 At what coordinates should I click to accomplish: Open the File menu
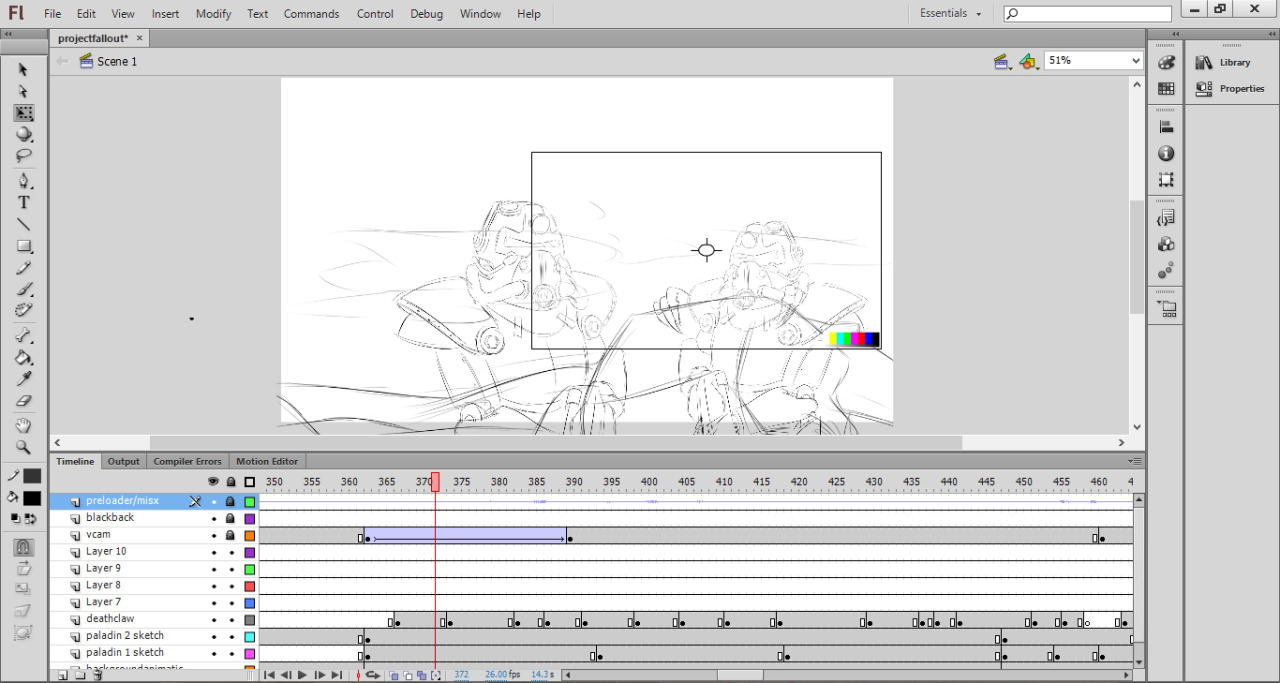pos(53,14)
